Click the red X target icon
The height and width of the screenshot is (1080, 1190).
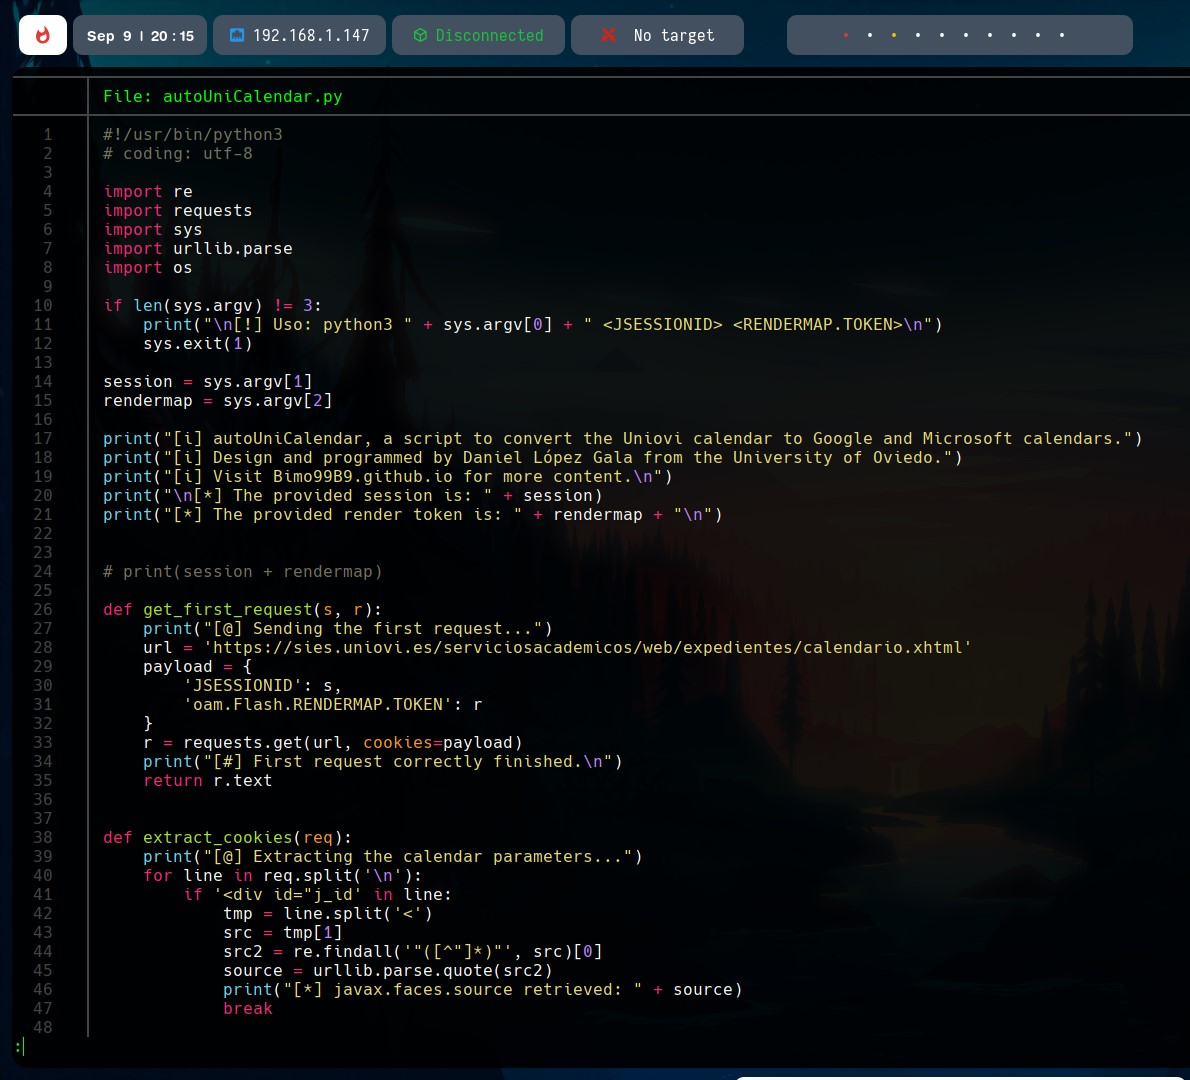pos(608,35)
